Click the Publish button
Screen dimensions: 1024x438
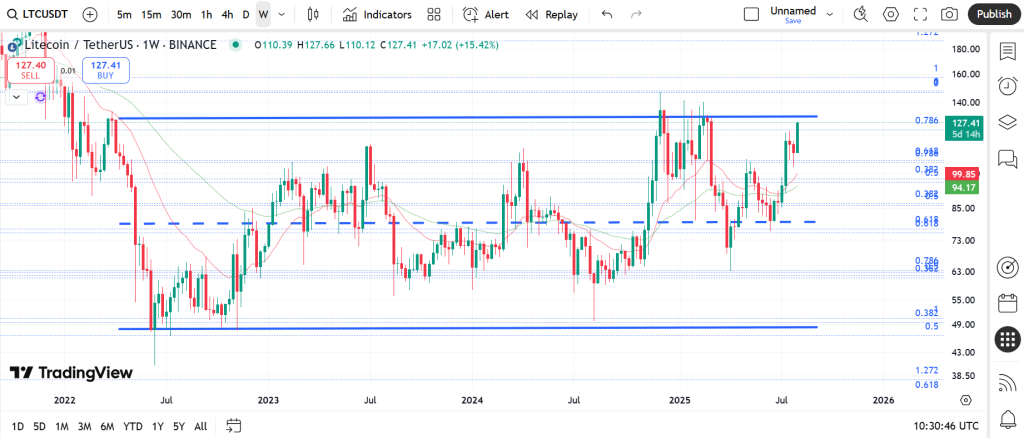(x=994, y=14)
